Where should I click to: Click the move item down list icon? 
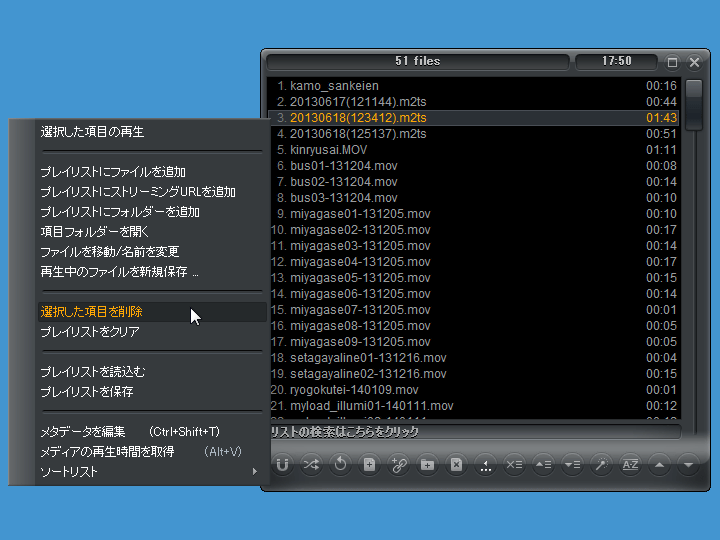[x=572, y=465]
